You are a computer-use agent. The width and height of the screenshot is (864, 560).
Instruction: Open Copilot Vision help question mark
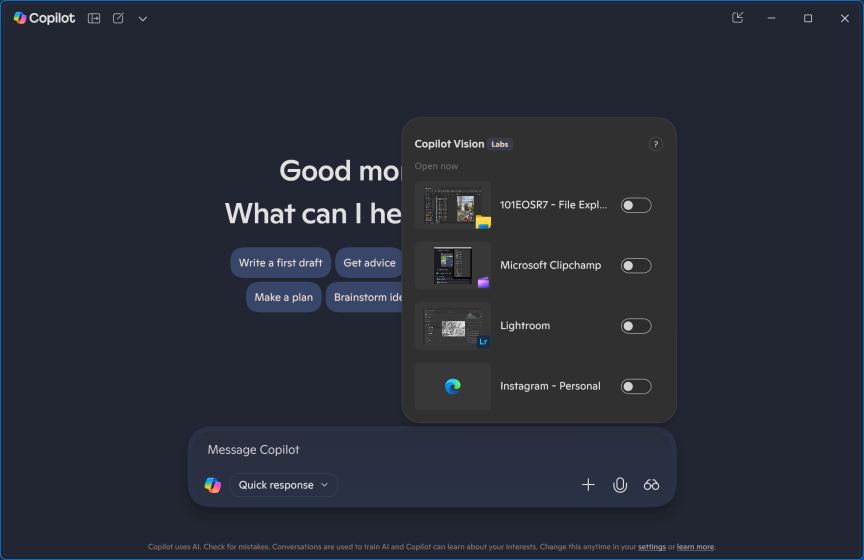656,144
